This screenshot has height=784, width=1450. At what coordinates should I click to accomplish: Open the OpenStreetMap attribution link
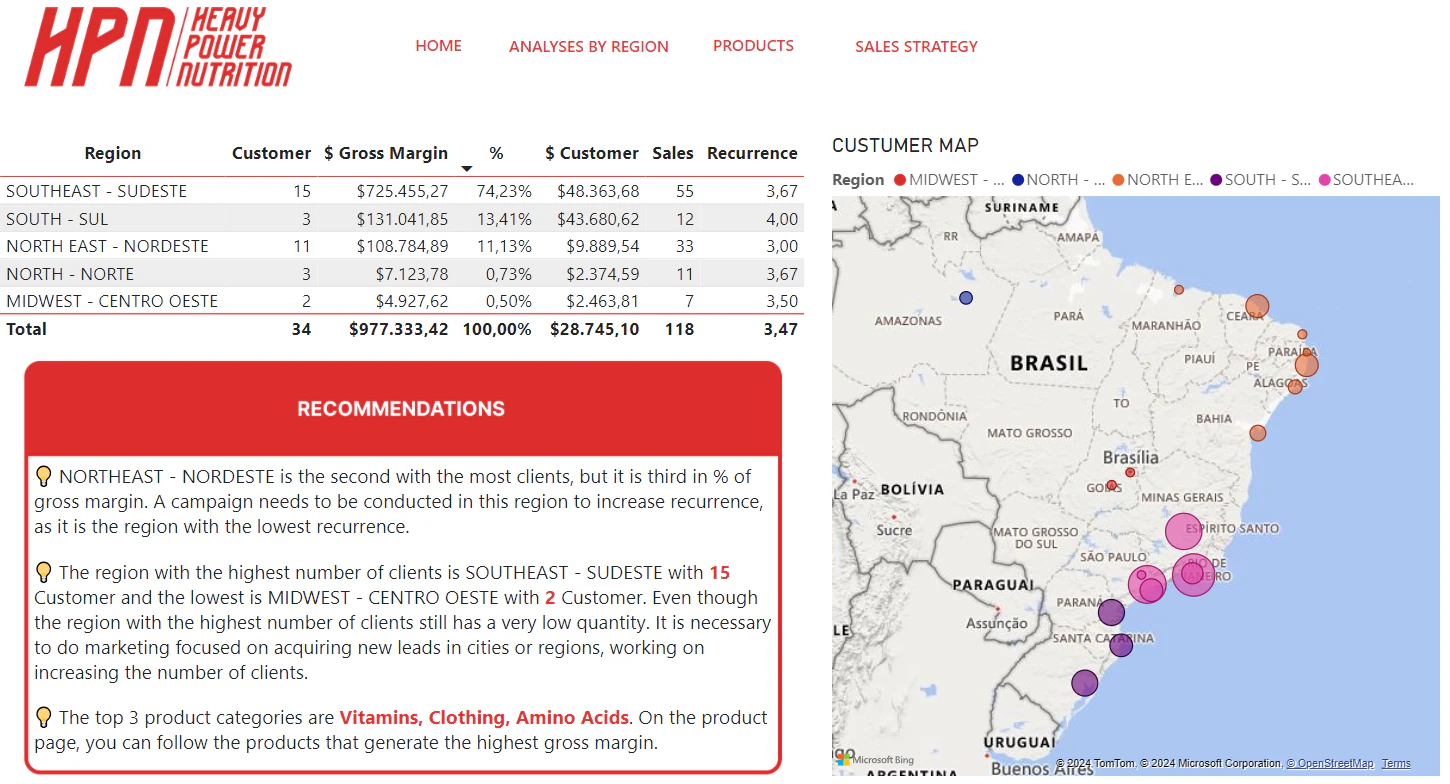coord(1329,763)
